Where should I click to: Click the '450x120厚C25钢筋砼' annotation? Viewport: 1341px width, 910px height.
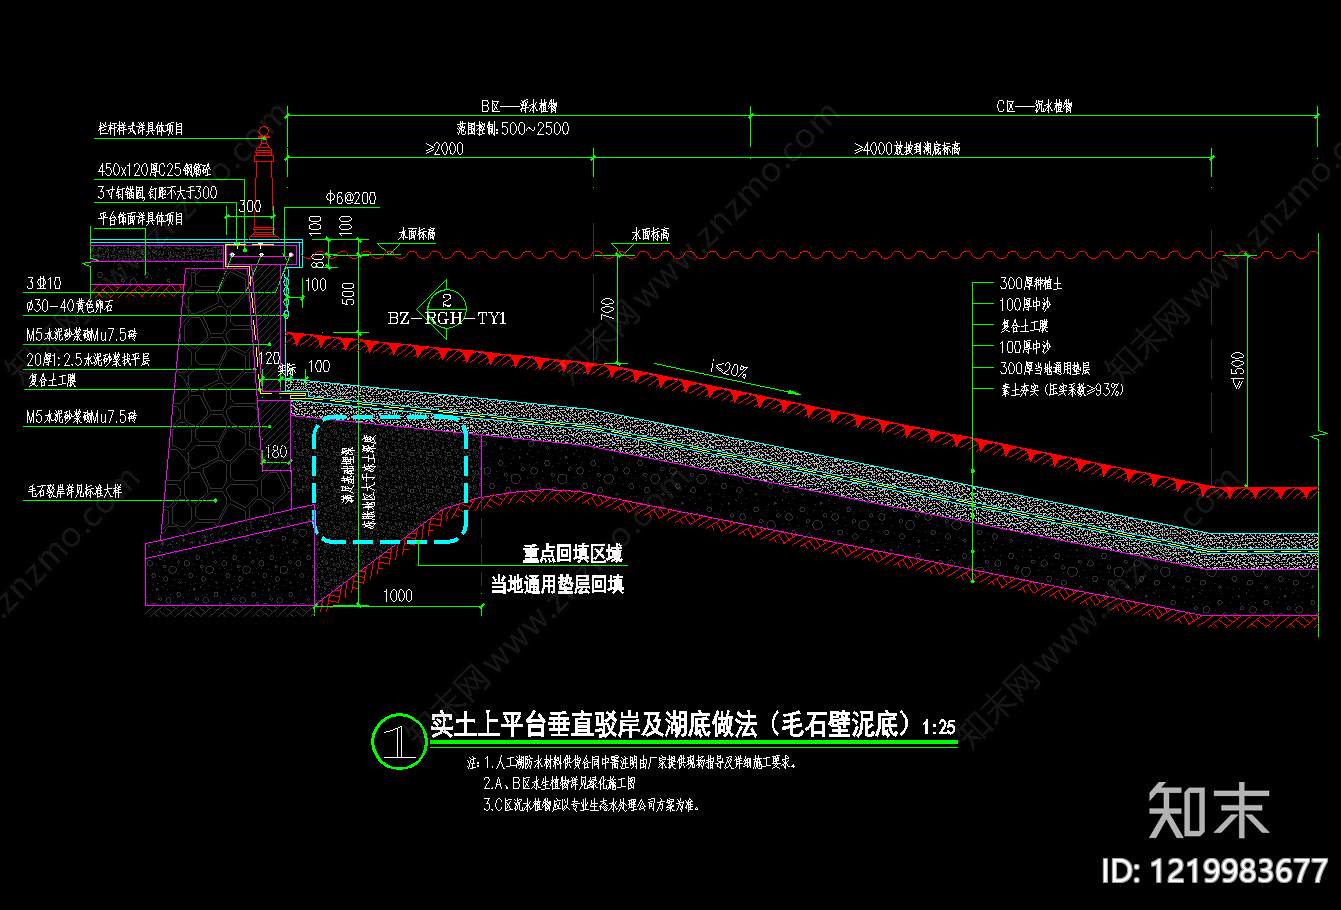click(154, 171)
